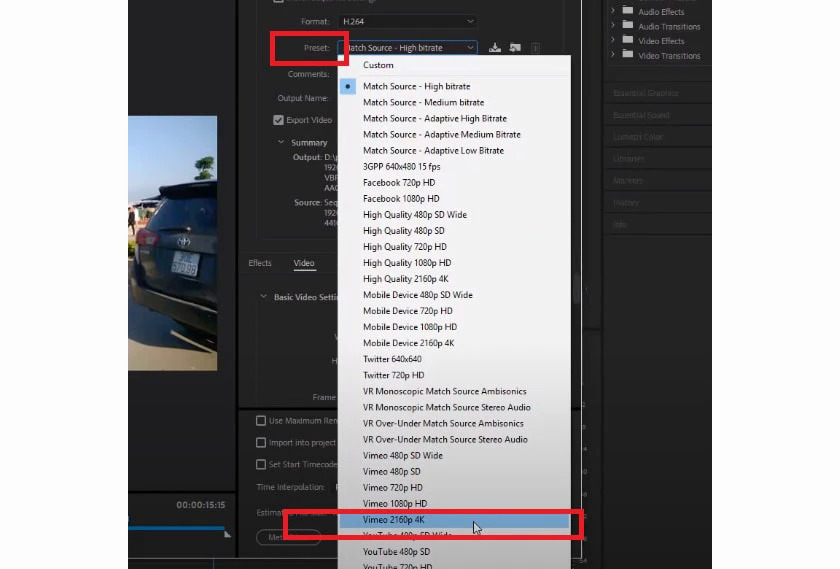The image size is (840, 569).
Task: Click the 00:00:15:15 timecode display
Action: click(x=201, y=505)
